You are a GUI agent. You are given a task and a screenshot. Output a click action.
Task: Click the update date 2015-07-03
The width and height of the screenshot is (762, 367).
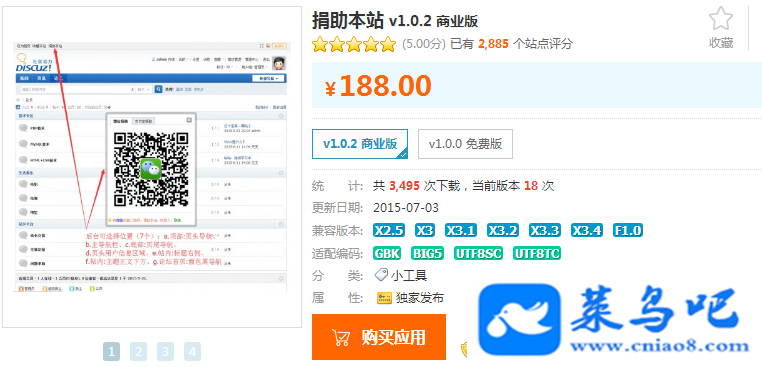[x=406, y=208]
